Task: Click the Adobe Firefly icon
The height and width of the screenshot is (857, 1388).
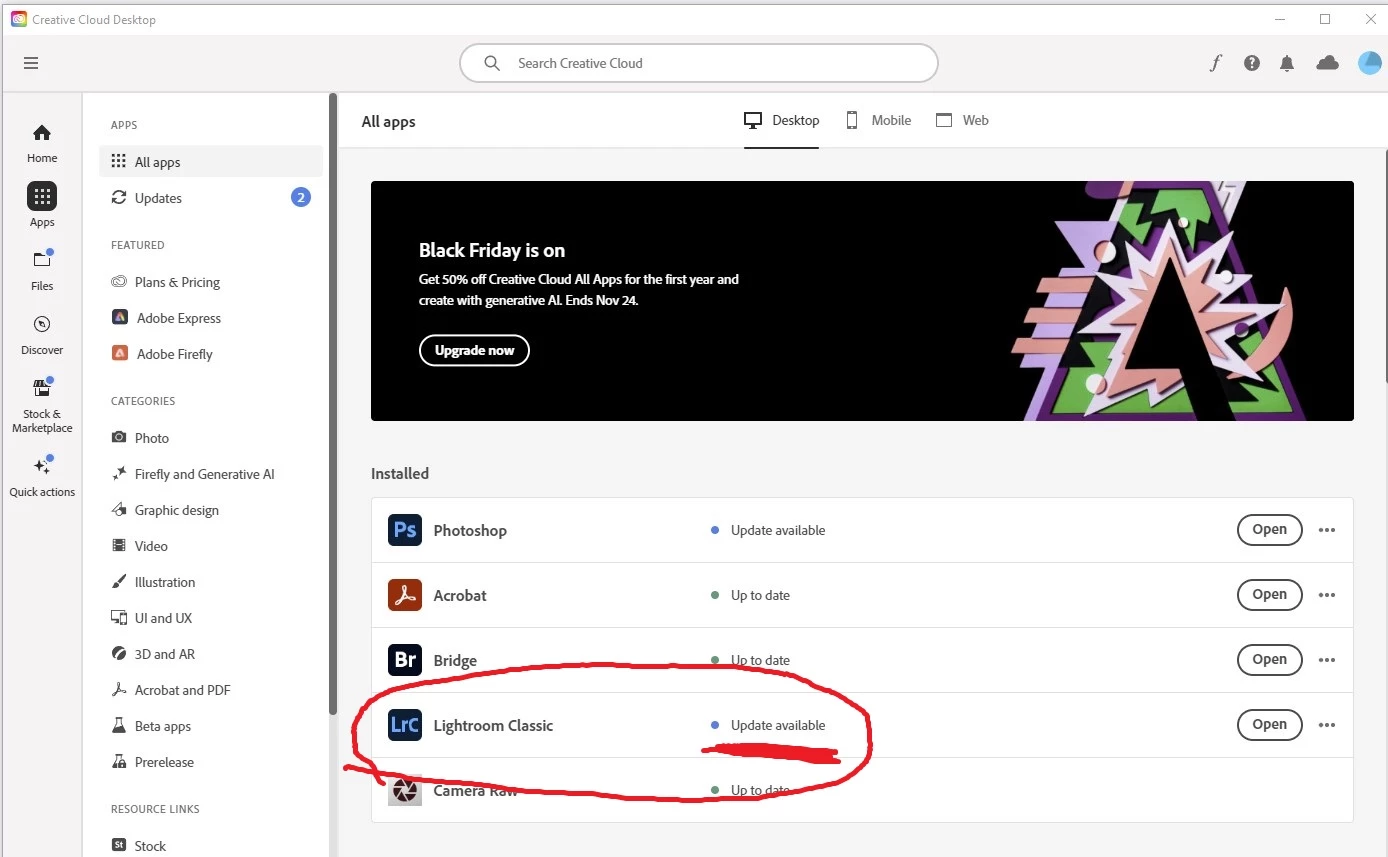Action: coord(119,354)
